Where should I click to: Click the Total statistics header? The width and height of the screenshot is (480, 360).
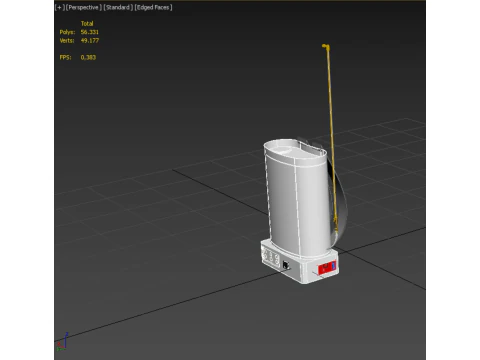[87, 24]
